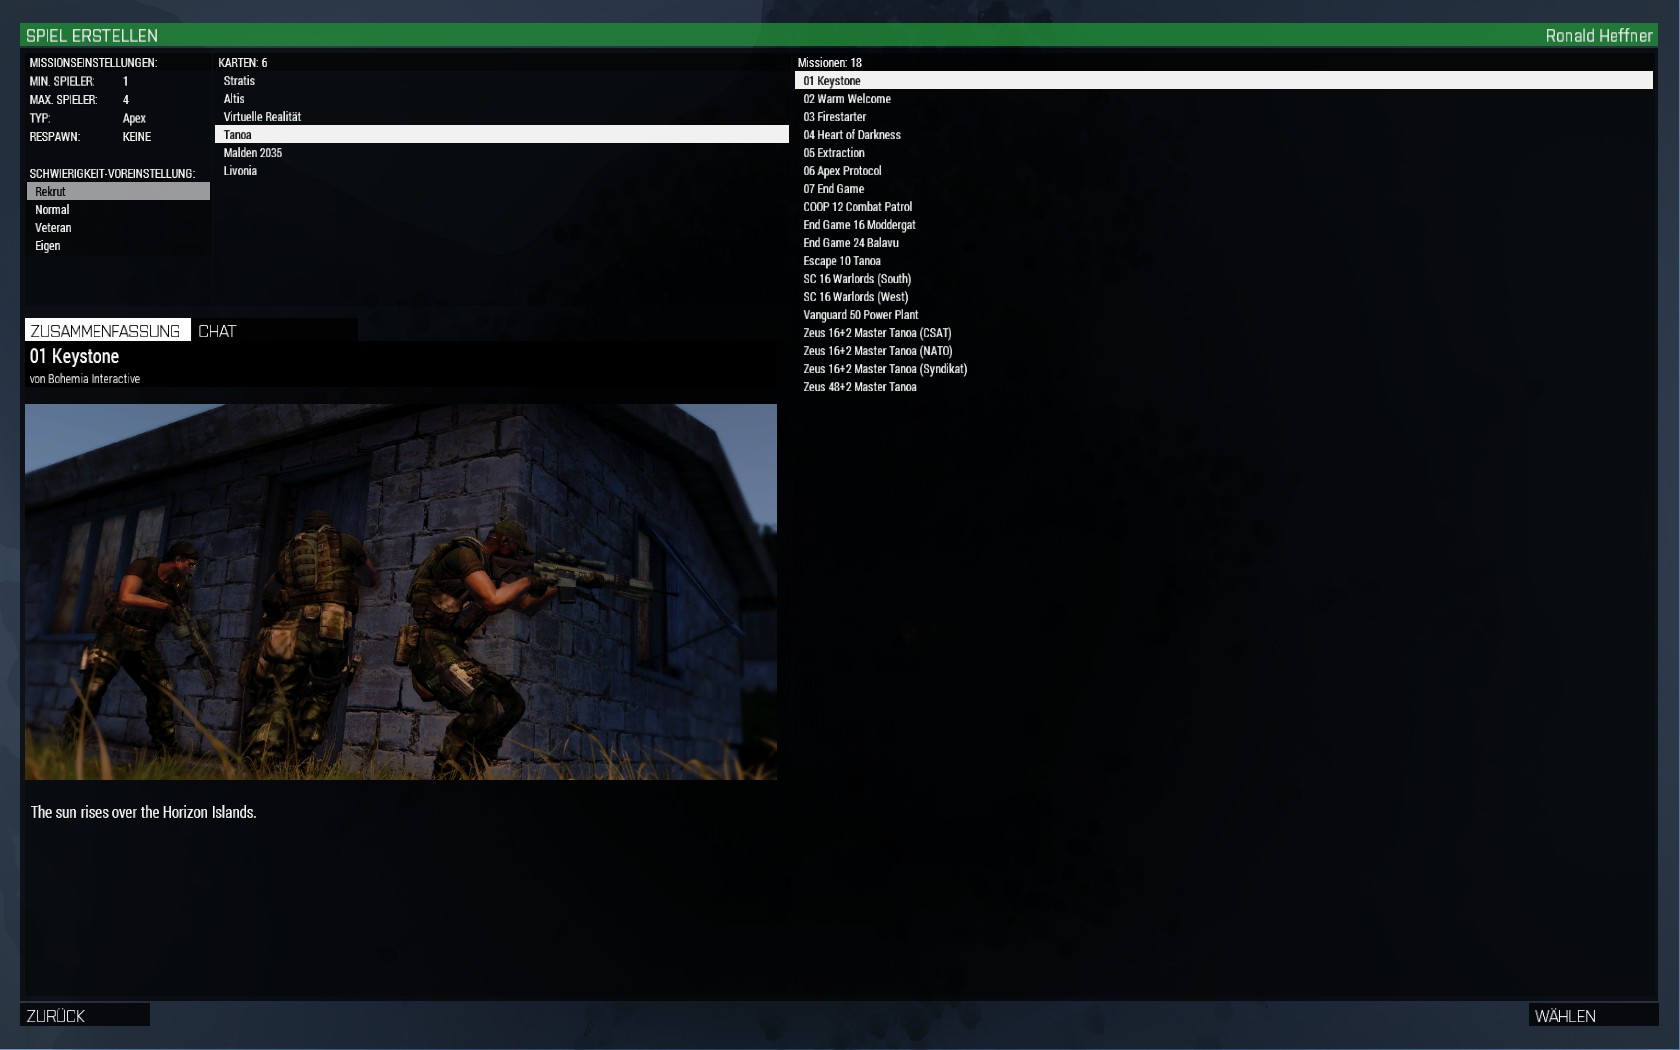The image size is (1680, 1050).
Task: Select Zeus 16+2 Master Tanoa (NATO)
Action: pos(1223,351)
